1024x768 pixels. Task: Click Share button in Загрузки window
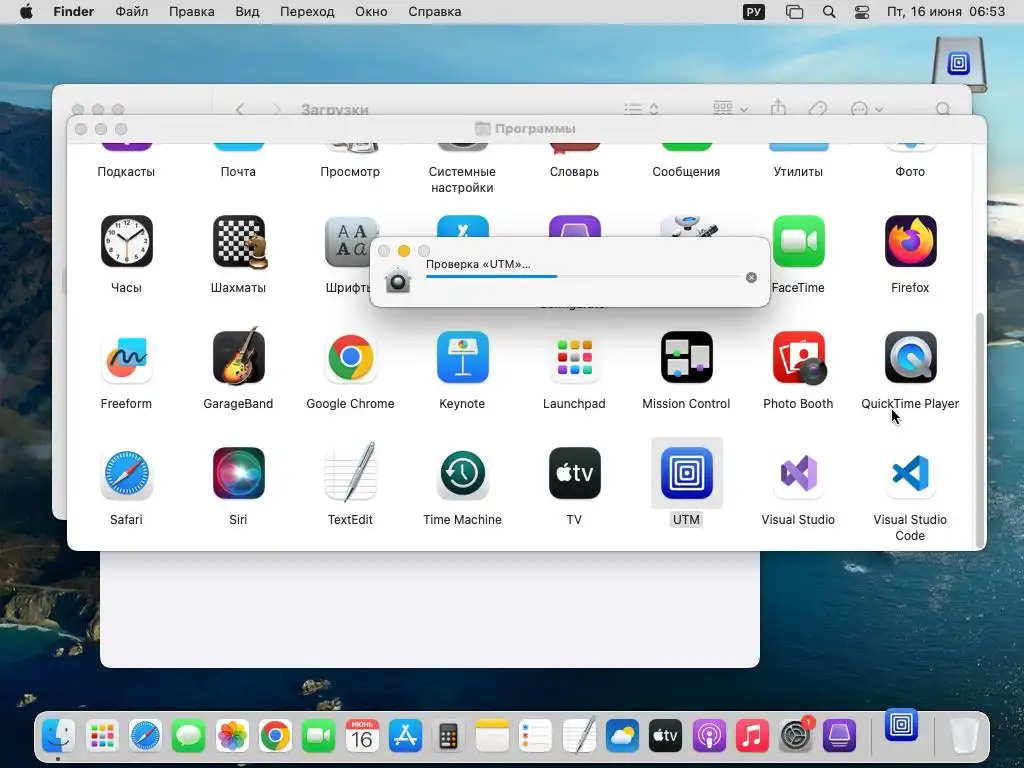coord(778,108)
